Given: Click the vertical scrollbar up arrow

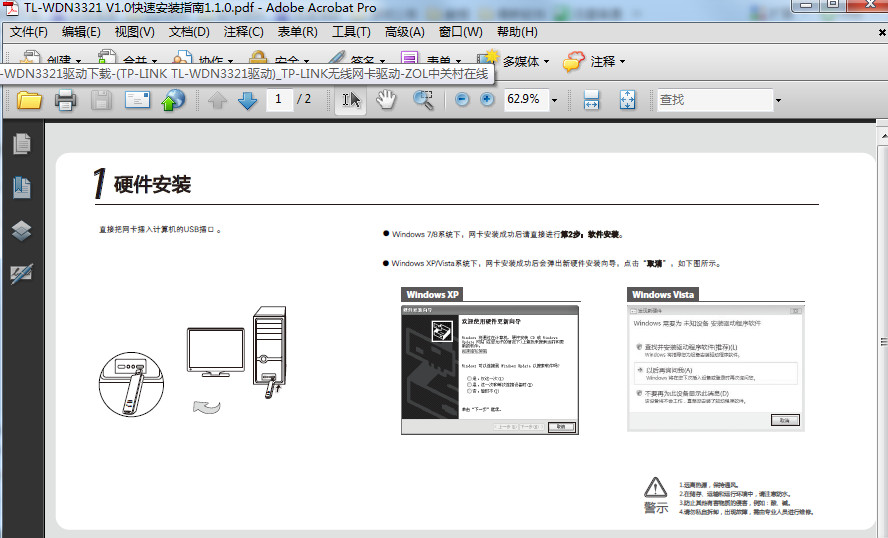Looking at the screenshot, I should click(883, 137).
